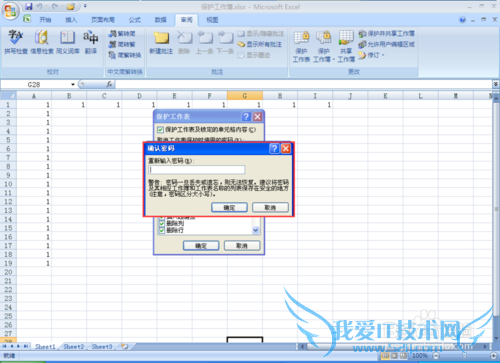Click the 100% zoom level text
The width and height of the screenshot is (500, 363).
(420, 356)
